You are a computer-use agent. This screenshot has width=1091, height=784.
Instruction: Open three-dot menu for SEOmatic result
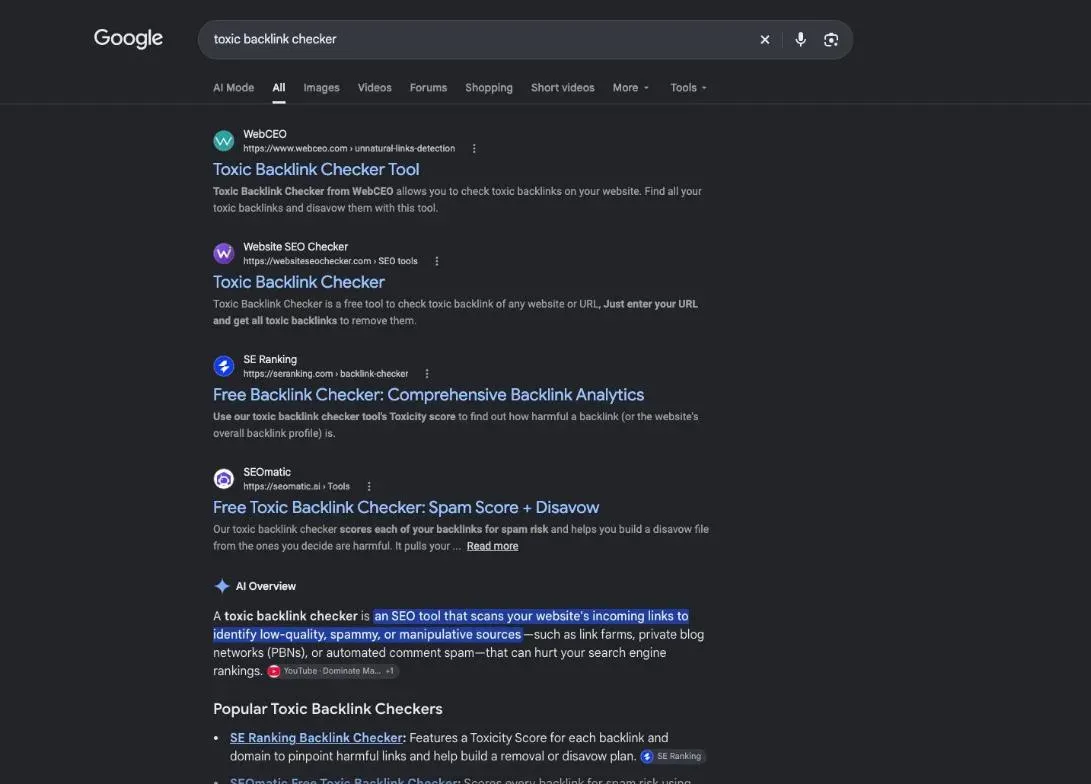369,487
